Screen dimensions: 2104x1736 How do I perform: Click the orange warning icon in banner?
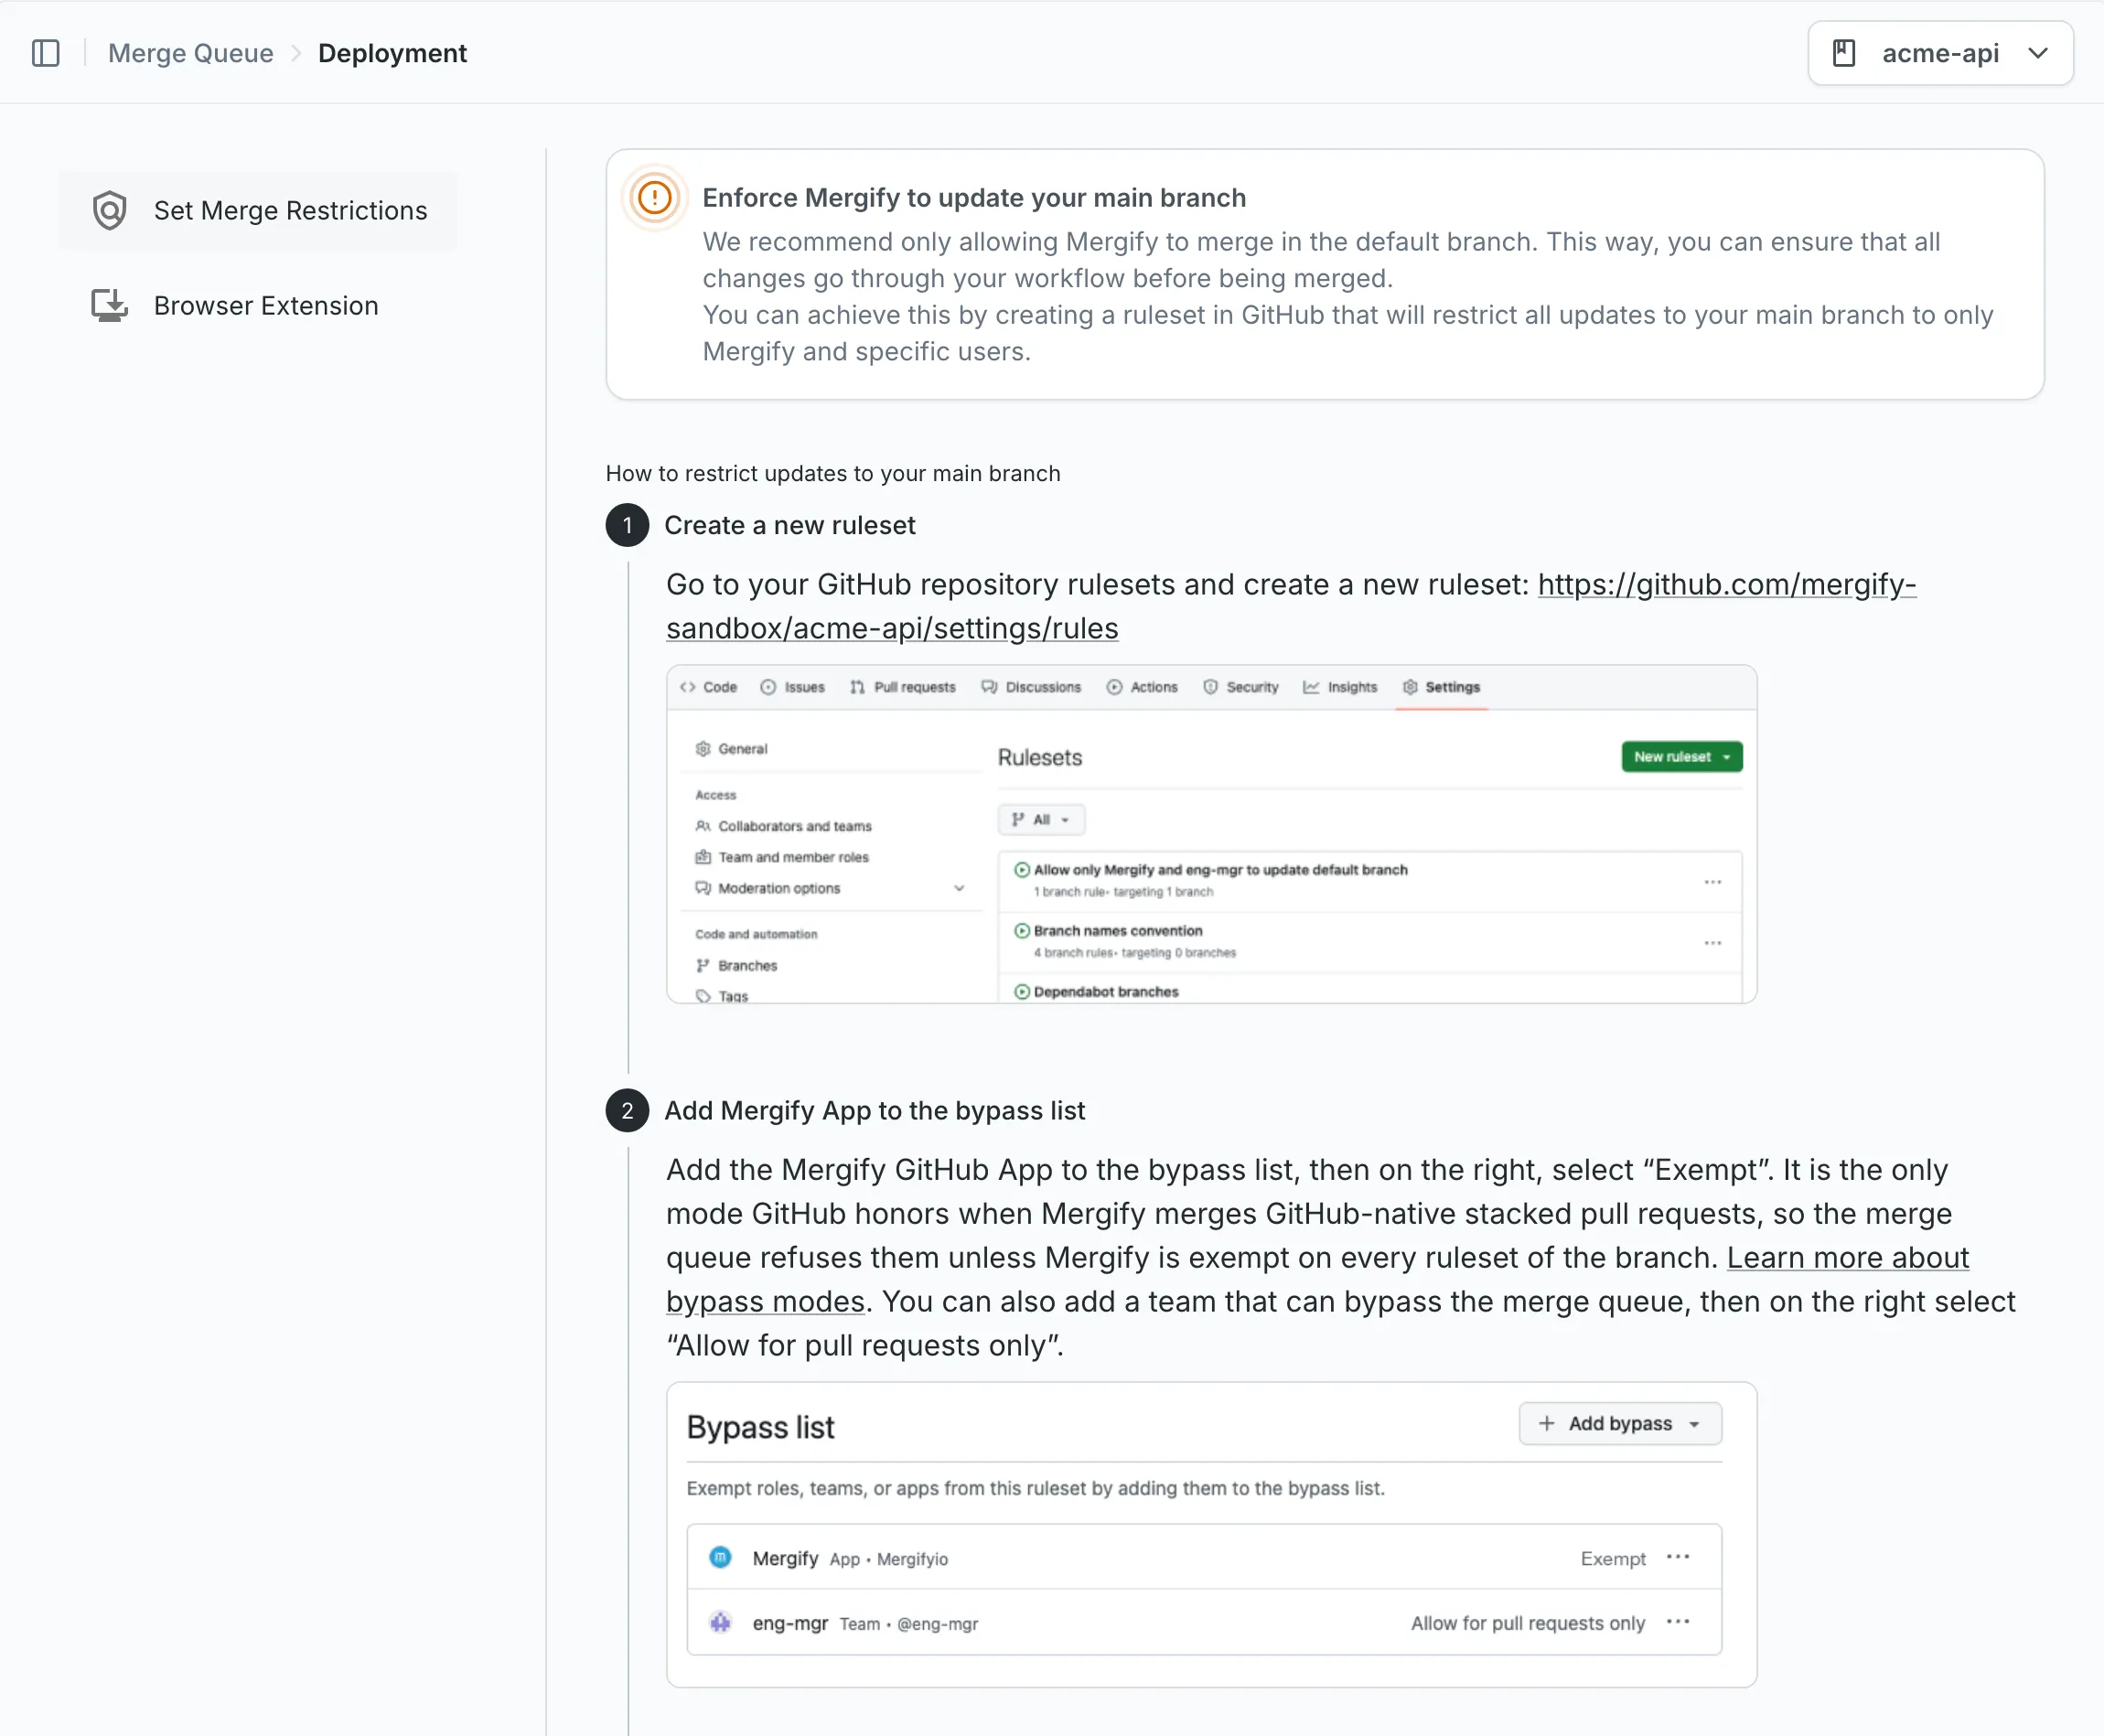click(655, 197)
